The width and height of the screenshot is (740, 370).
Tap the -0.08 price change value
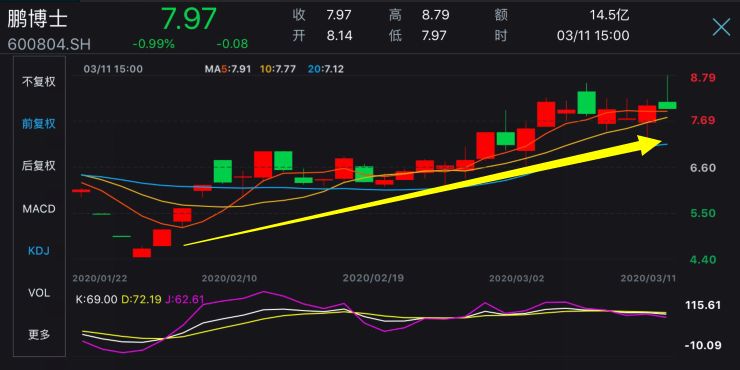pyautogui.click(x=232, y=44)
